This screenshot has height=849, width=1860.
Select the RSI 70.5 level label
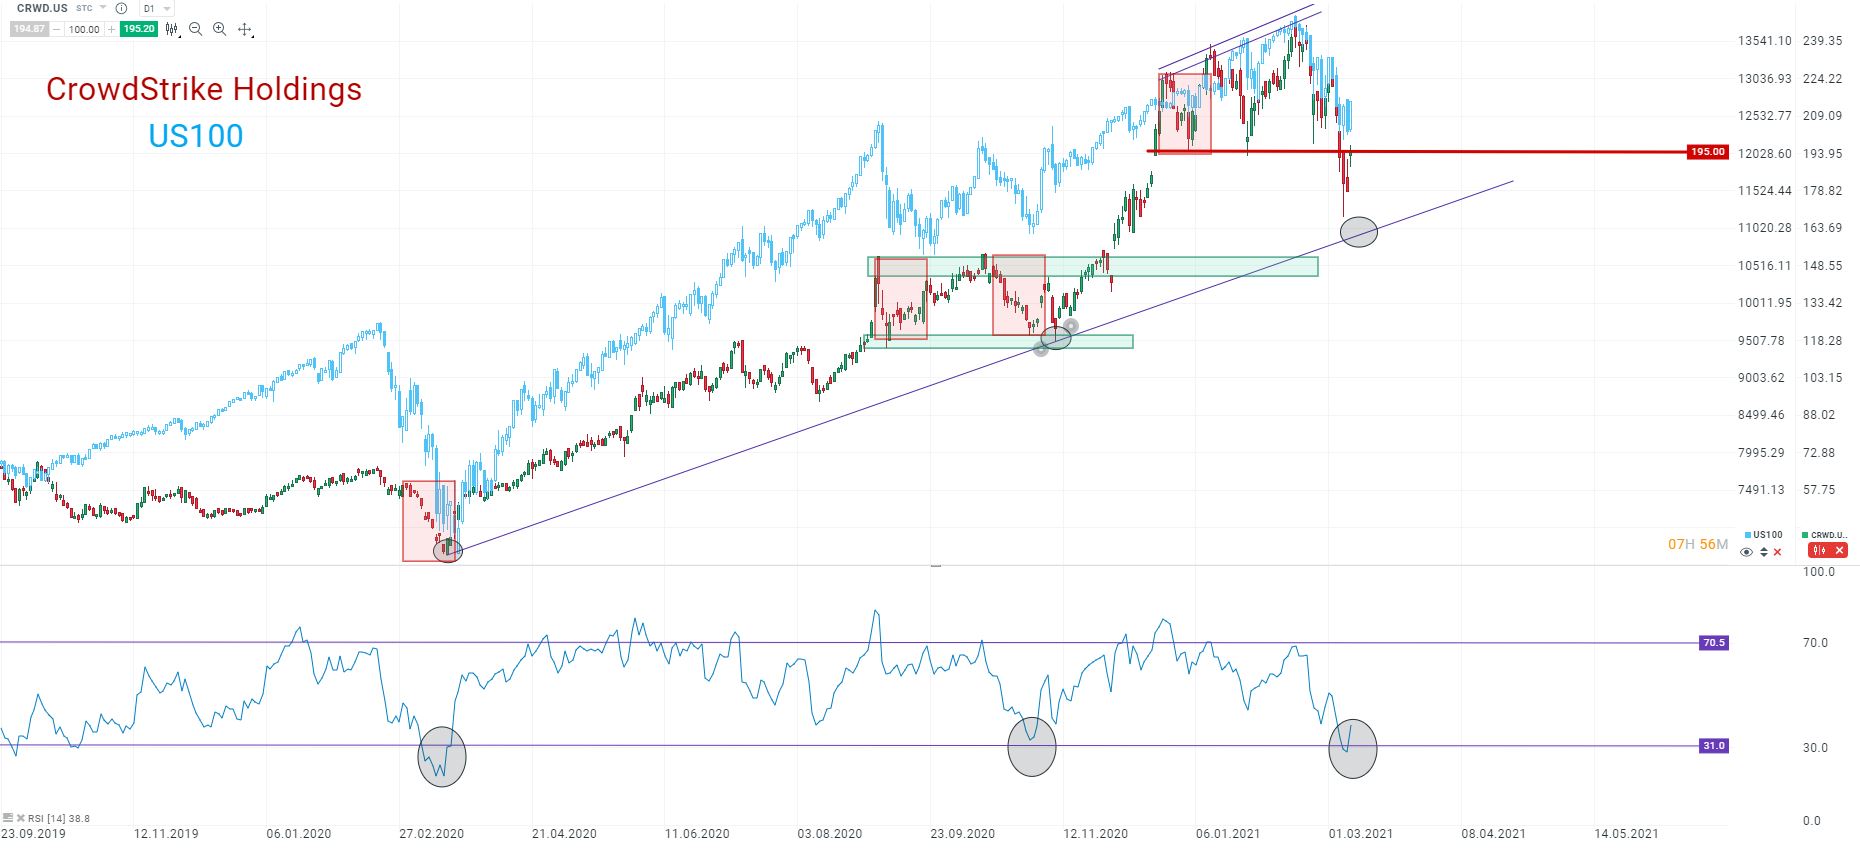[1714, 643]
